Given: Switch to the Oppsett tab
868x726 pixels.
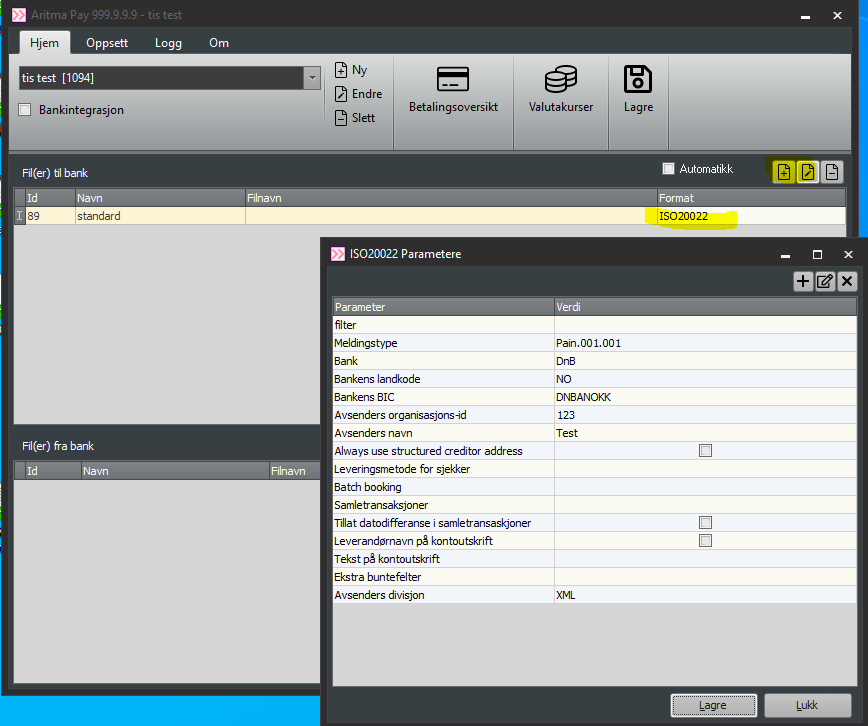Looking at the screenshot, I should click(106, 43).
